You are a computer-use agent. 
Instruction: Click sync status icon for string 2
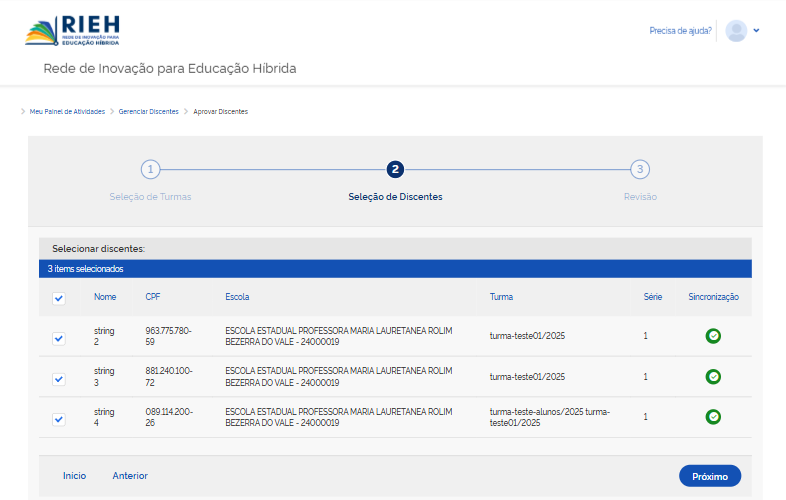click(x=713, y=336)
